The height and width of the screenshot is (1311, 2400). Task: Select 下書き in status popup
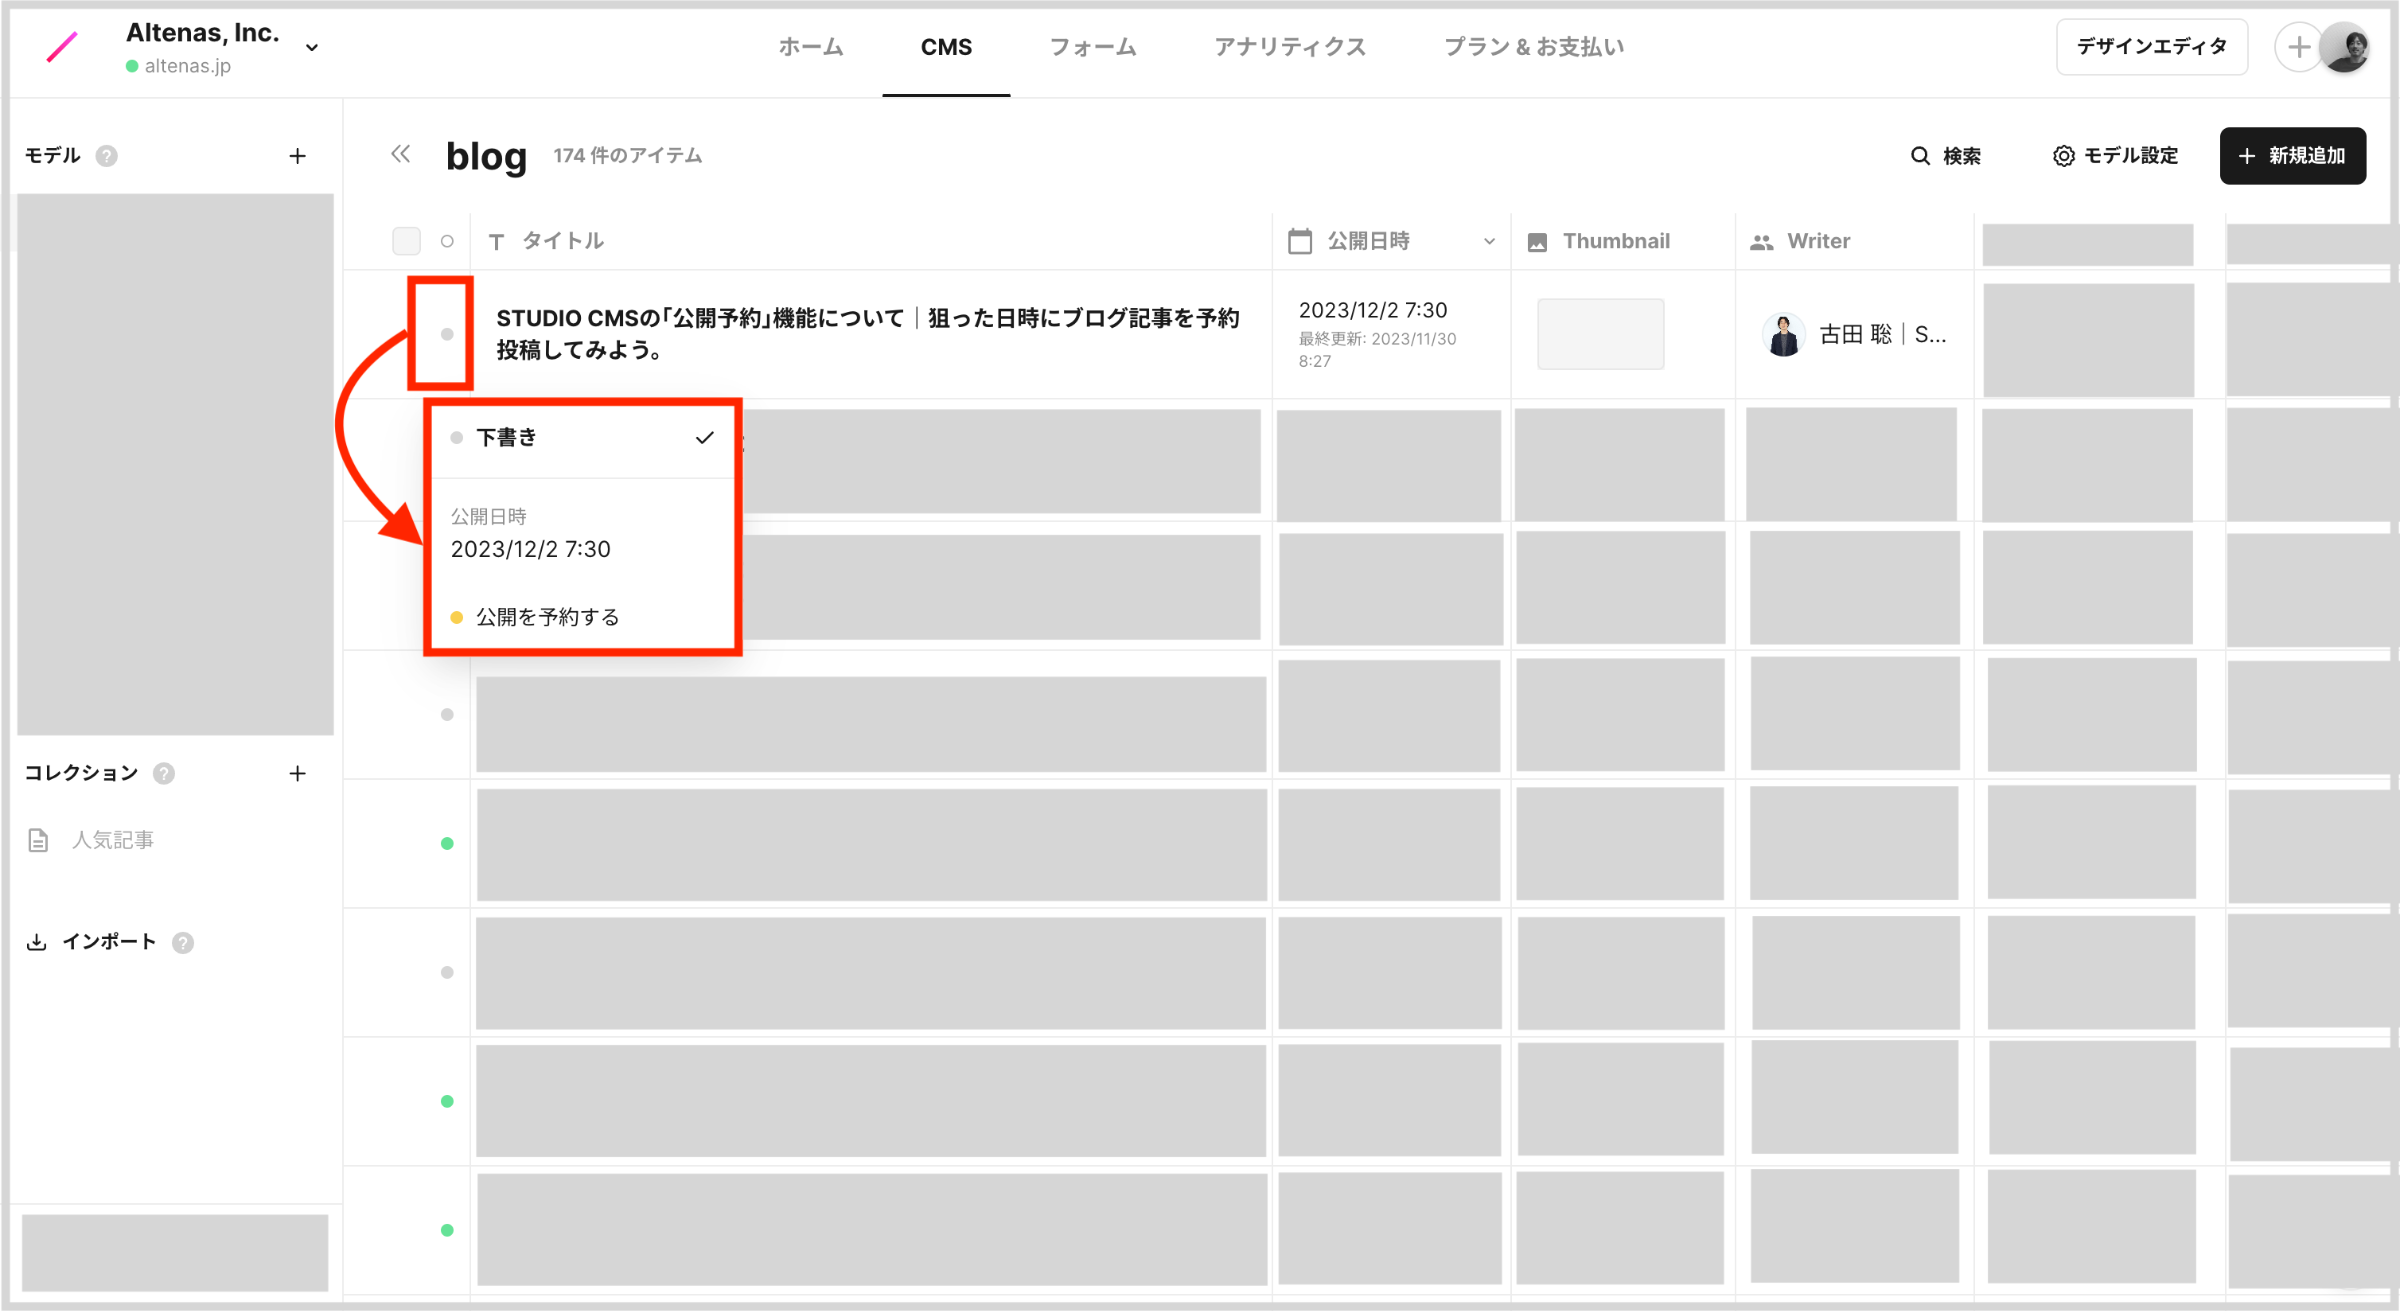(x=583, y=438)
